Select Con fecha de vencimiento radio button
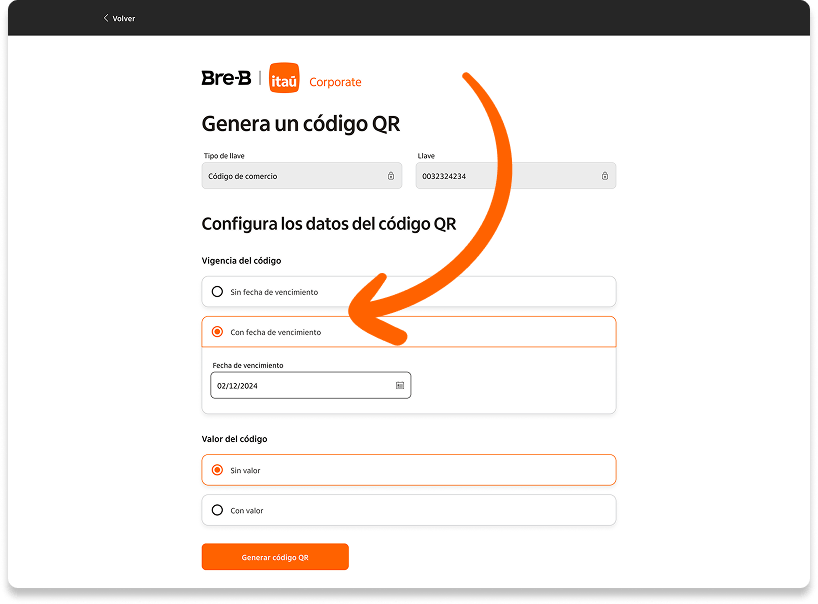 pyautogui.click(x=218, y=332)
